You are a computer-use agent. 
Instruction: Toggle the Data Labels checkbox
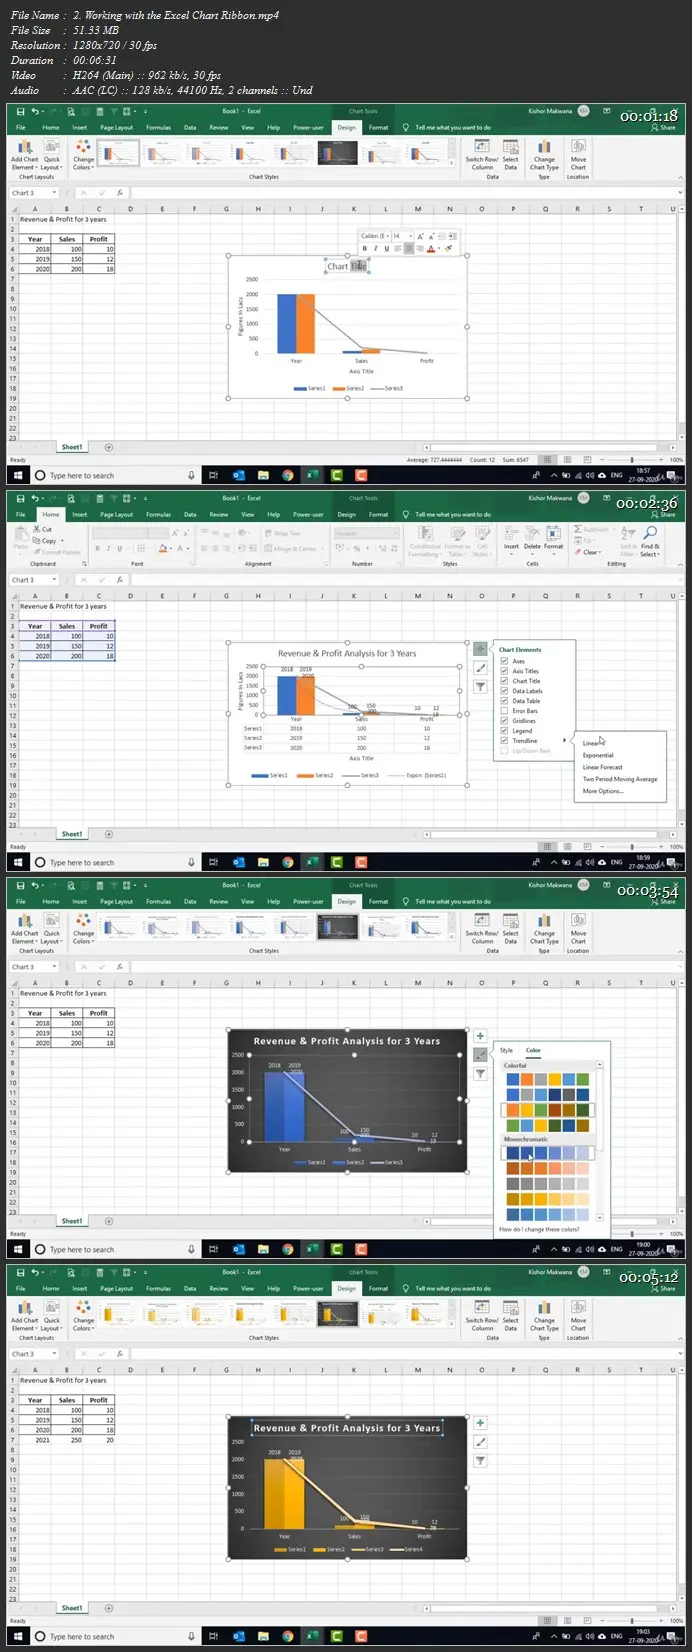point(505,691)
